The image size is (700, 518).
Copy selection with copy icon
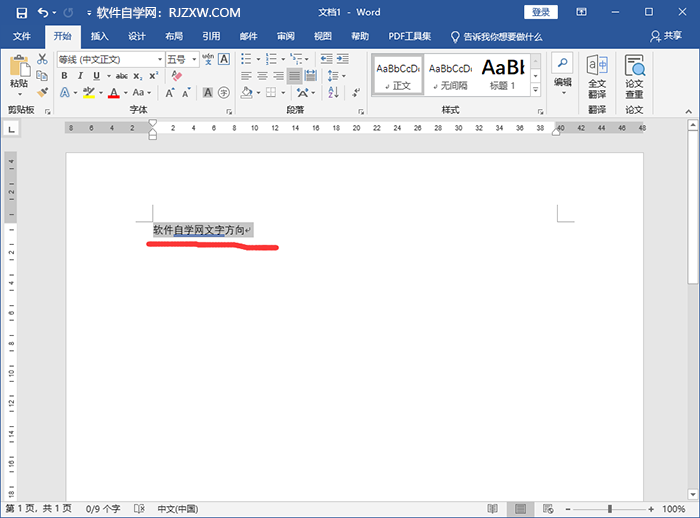(x=42, y=75)
